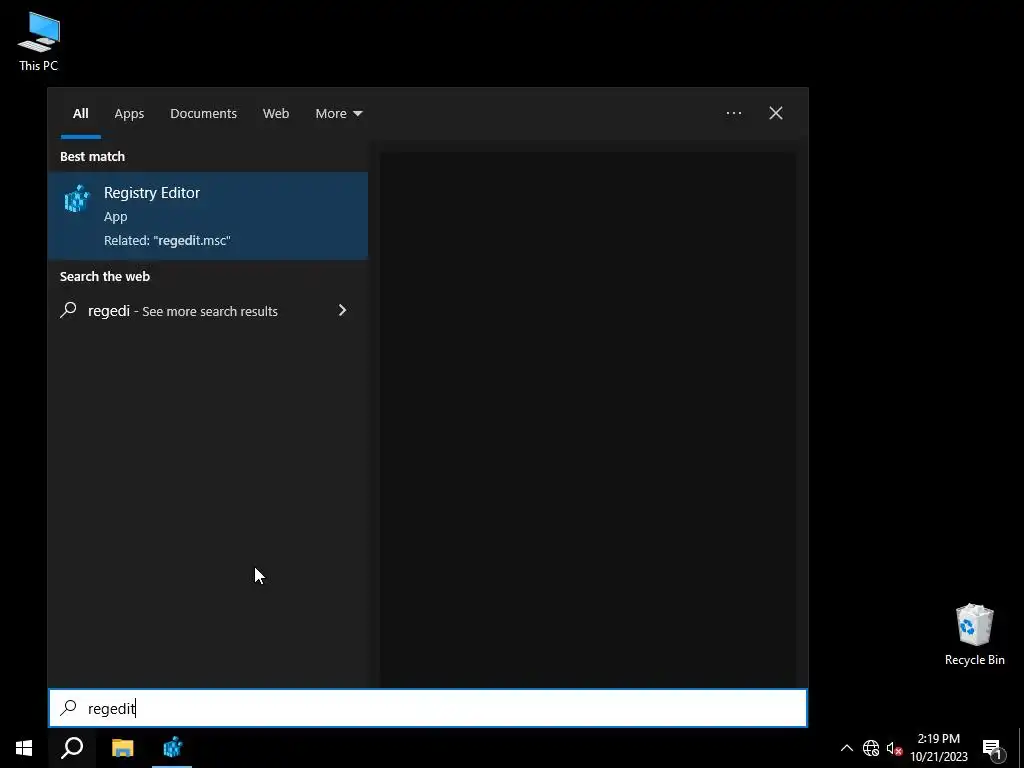Select the This PC desktop icon
This screenshot has height=768, width=1024.
coord(39,41)
